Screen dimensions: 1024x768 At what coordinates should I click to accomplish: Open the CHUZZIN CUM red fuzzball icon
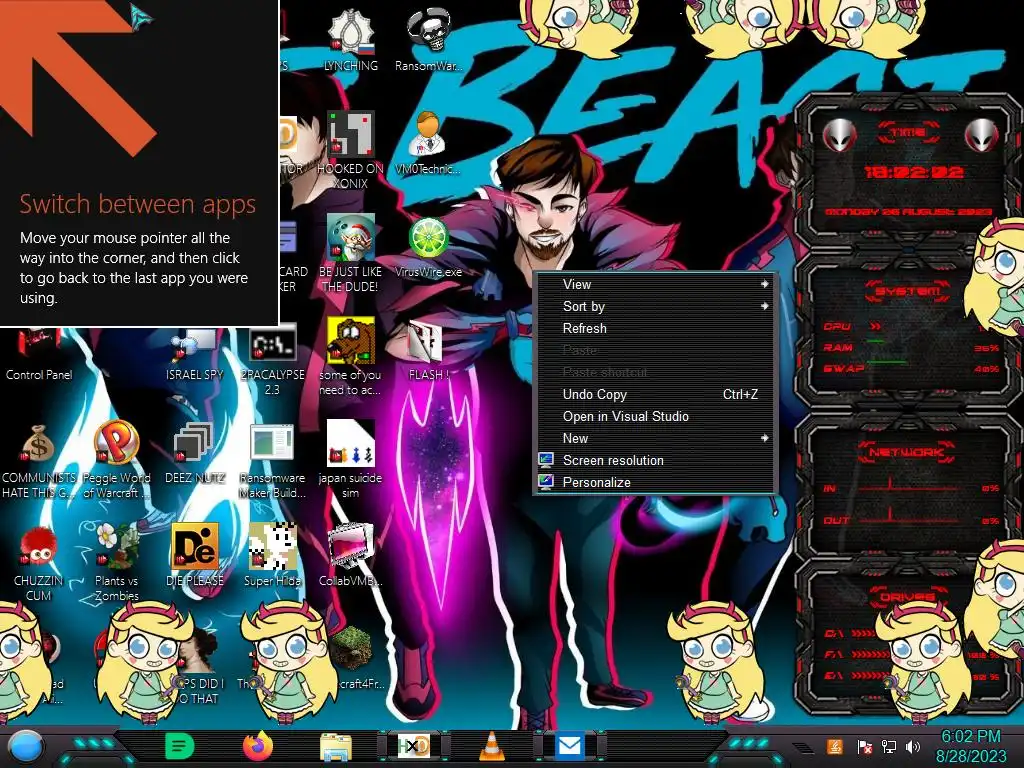[39, 563]
